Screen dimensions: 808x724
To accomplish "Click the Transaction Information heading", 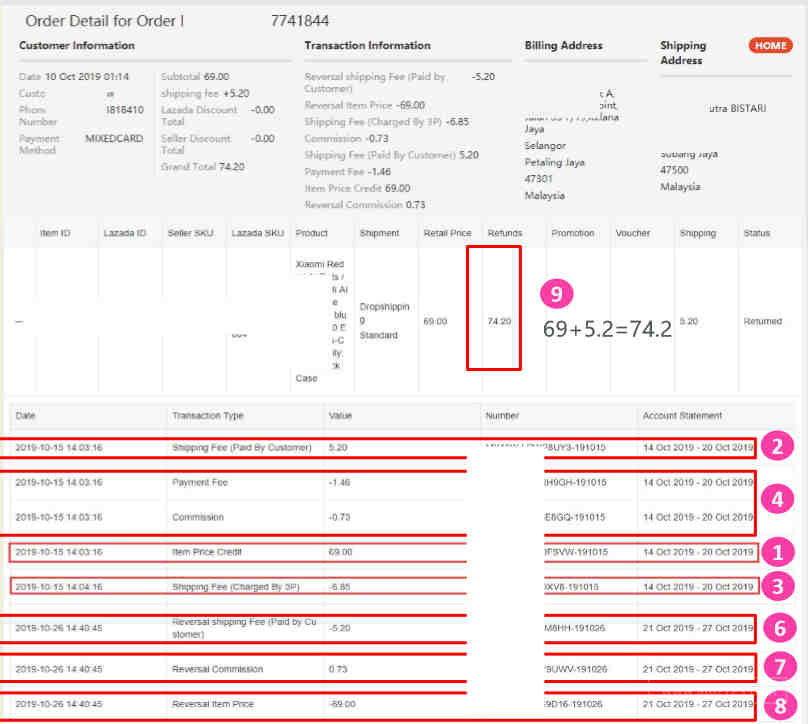I will tap(367, 45).
